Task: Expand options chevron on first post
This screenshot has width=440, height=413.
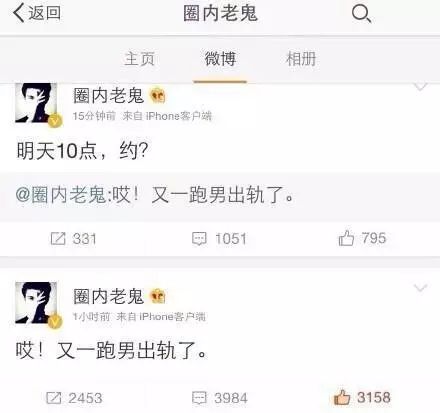Action: tap(420, 87)
